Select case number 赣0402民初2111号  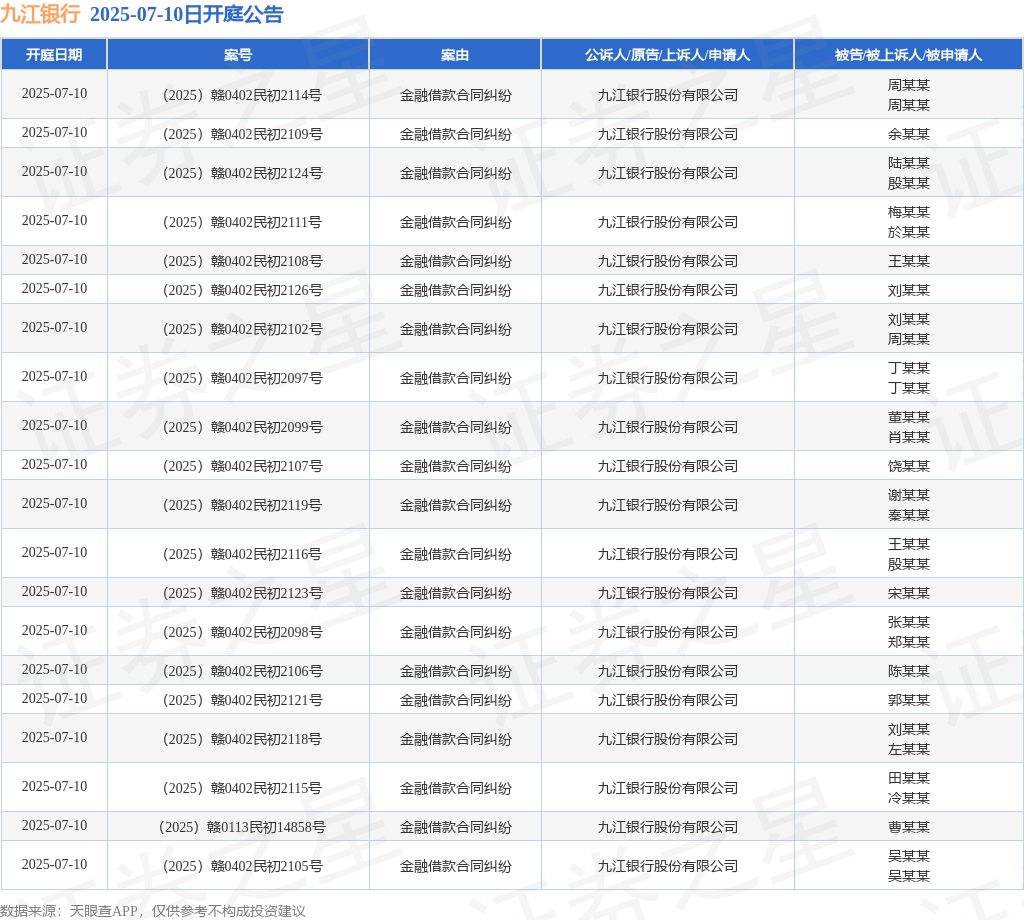point(242,222)
